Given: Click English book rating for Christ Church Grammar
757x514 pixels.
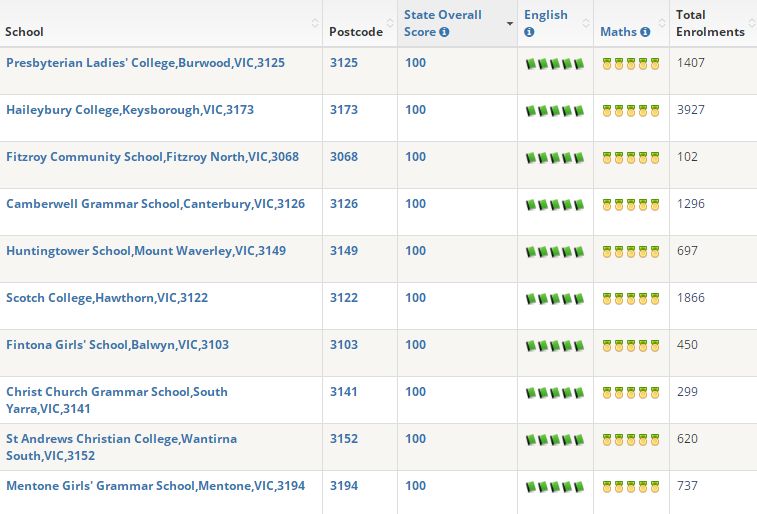Looking at the screenshot, I should point(555,393).
